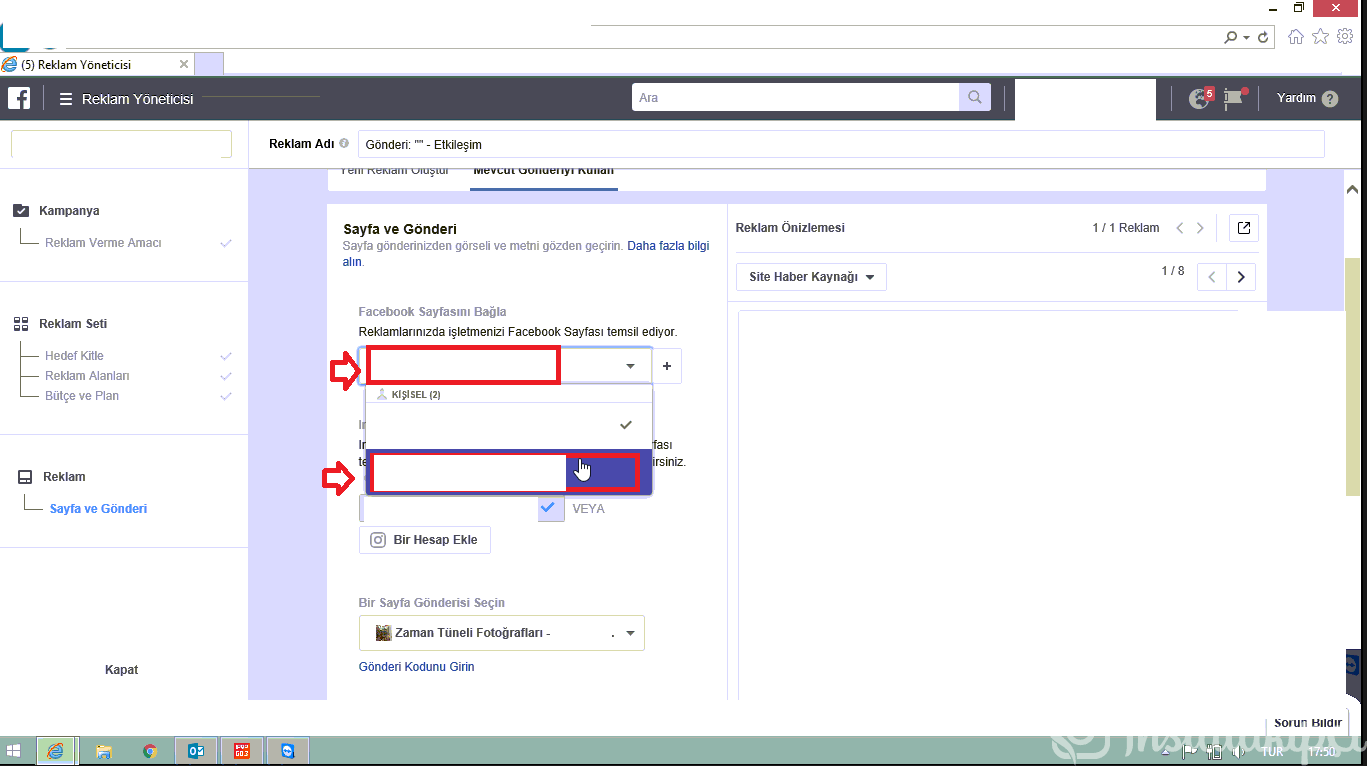Open the Zaman Tüneli Fotoğrafları post dropdown
This screenshot has height=766, width=1367.
point(502,633)
